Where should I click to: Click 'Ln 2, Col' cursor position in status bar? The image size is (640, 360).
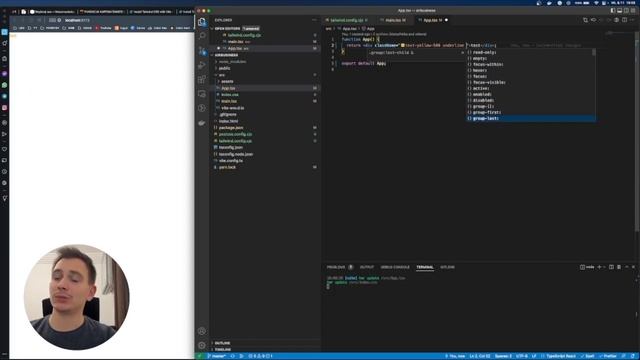pyautogui.click(x=479, y=356)
